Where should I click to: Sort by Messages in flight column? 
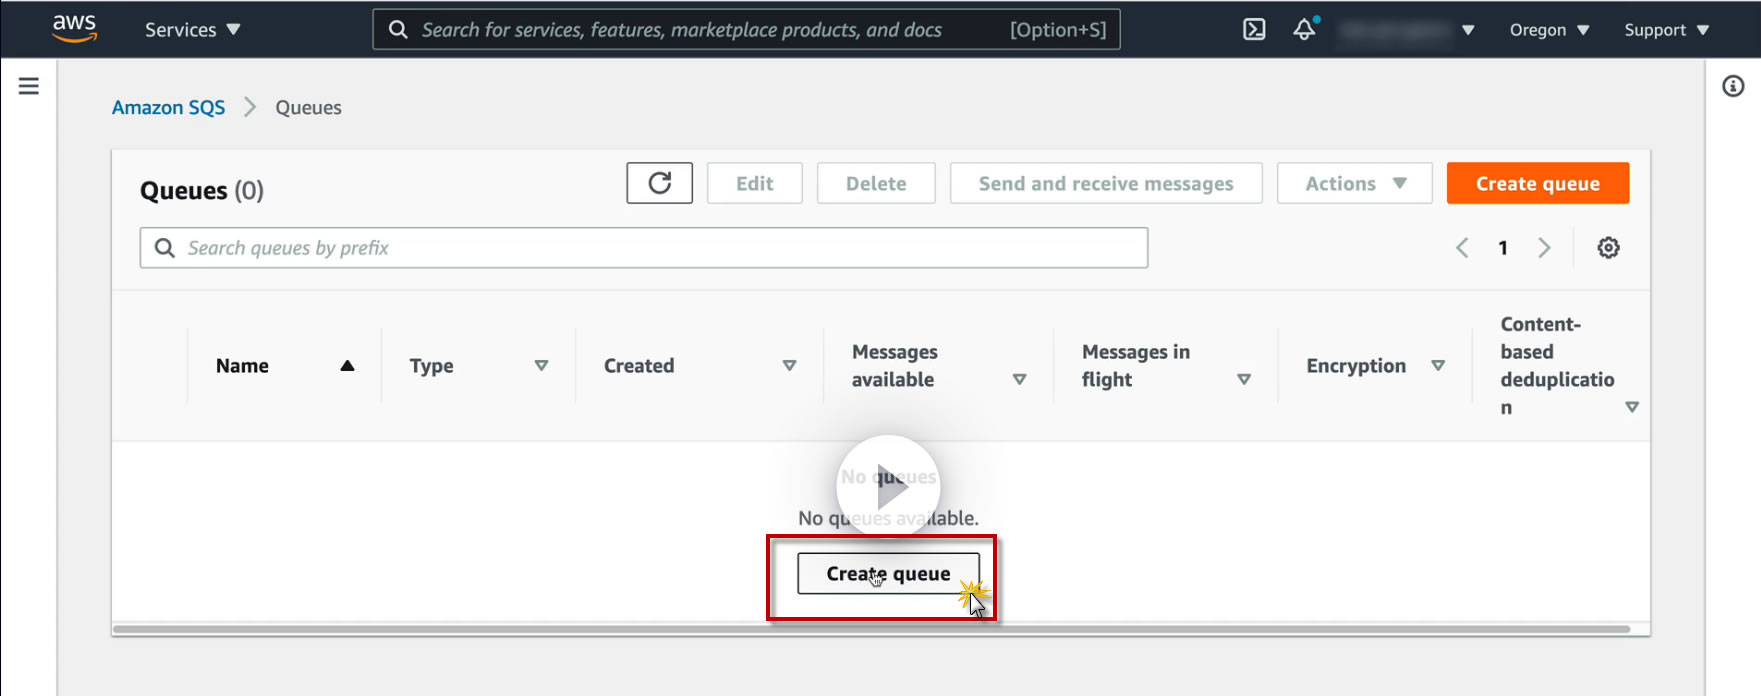1244,380
